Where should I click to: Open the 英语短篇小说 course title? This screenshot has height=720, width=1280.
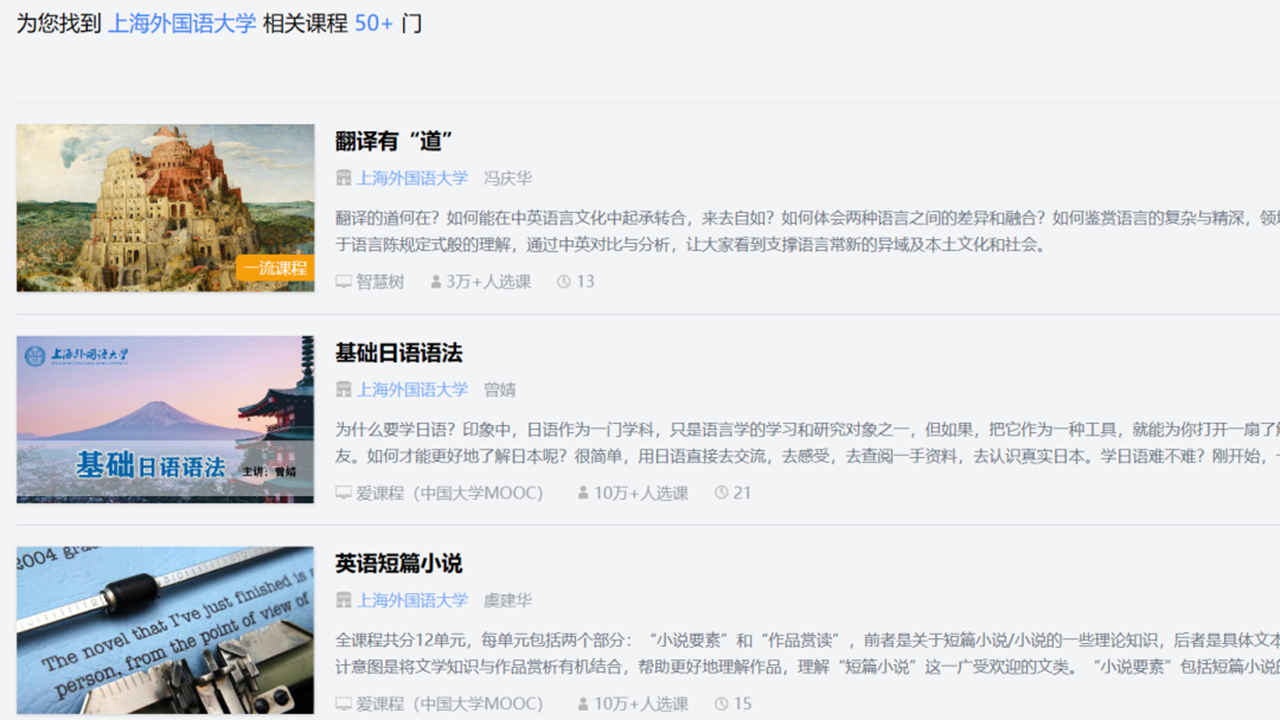399,564
